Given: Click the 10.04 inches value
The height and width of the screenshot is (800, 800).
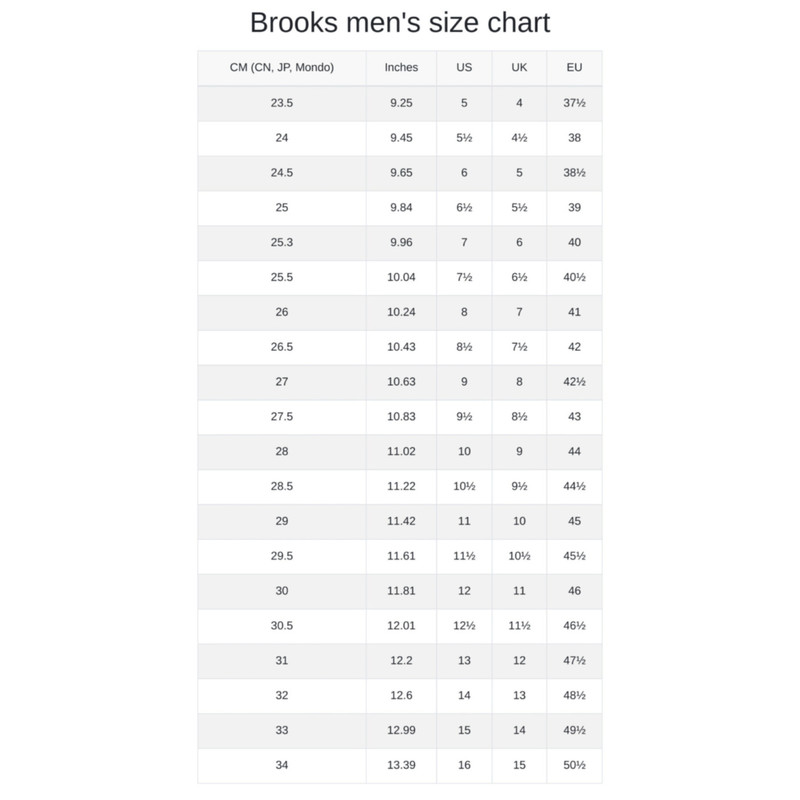Looking at the screenshot, I should point(401,277).
